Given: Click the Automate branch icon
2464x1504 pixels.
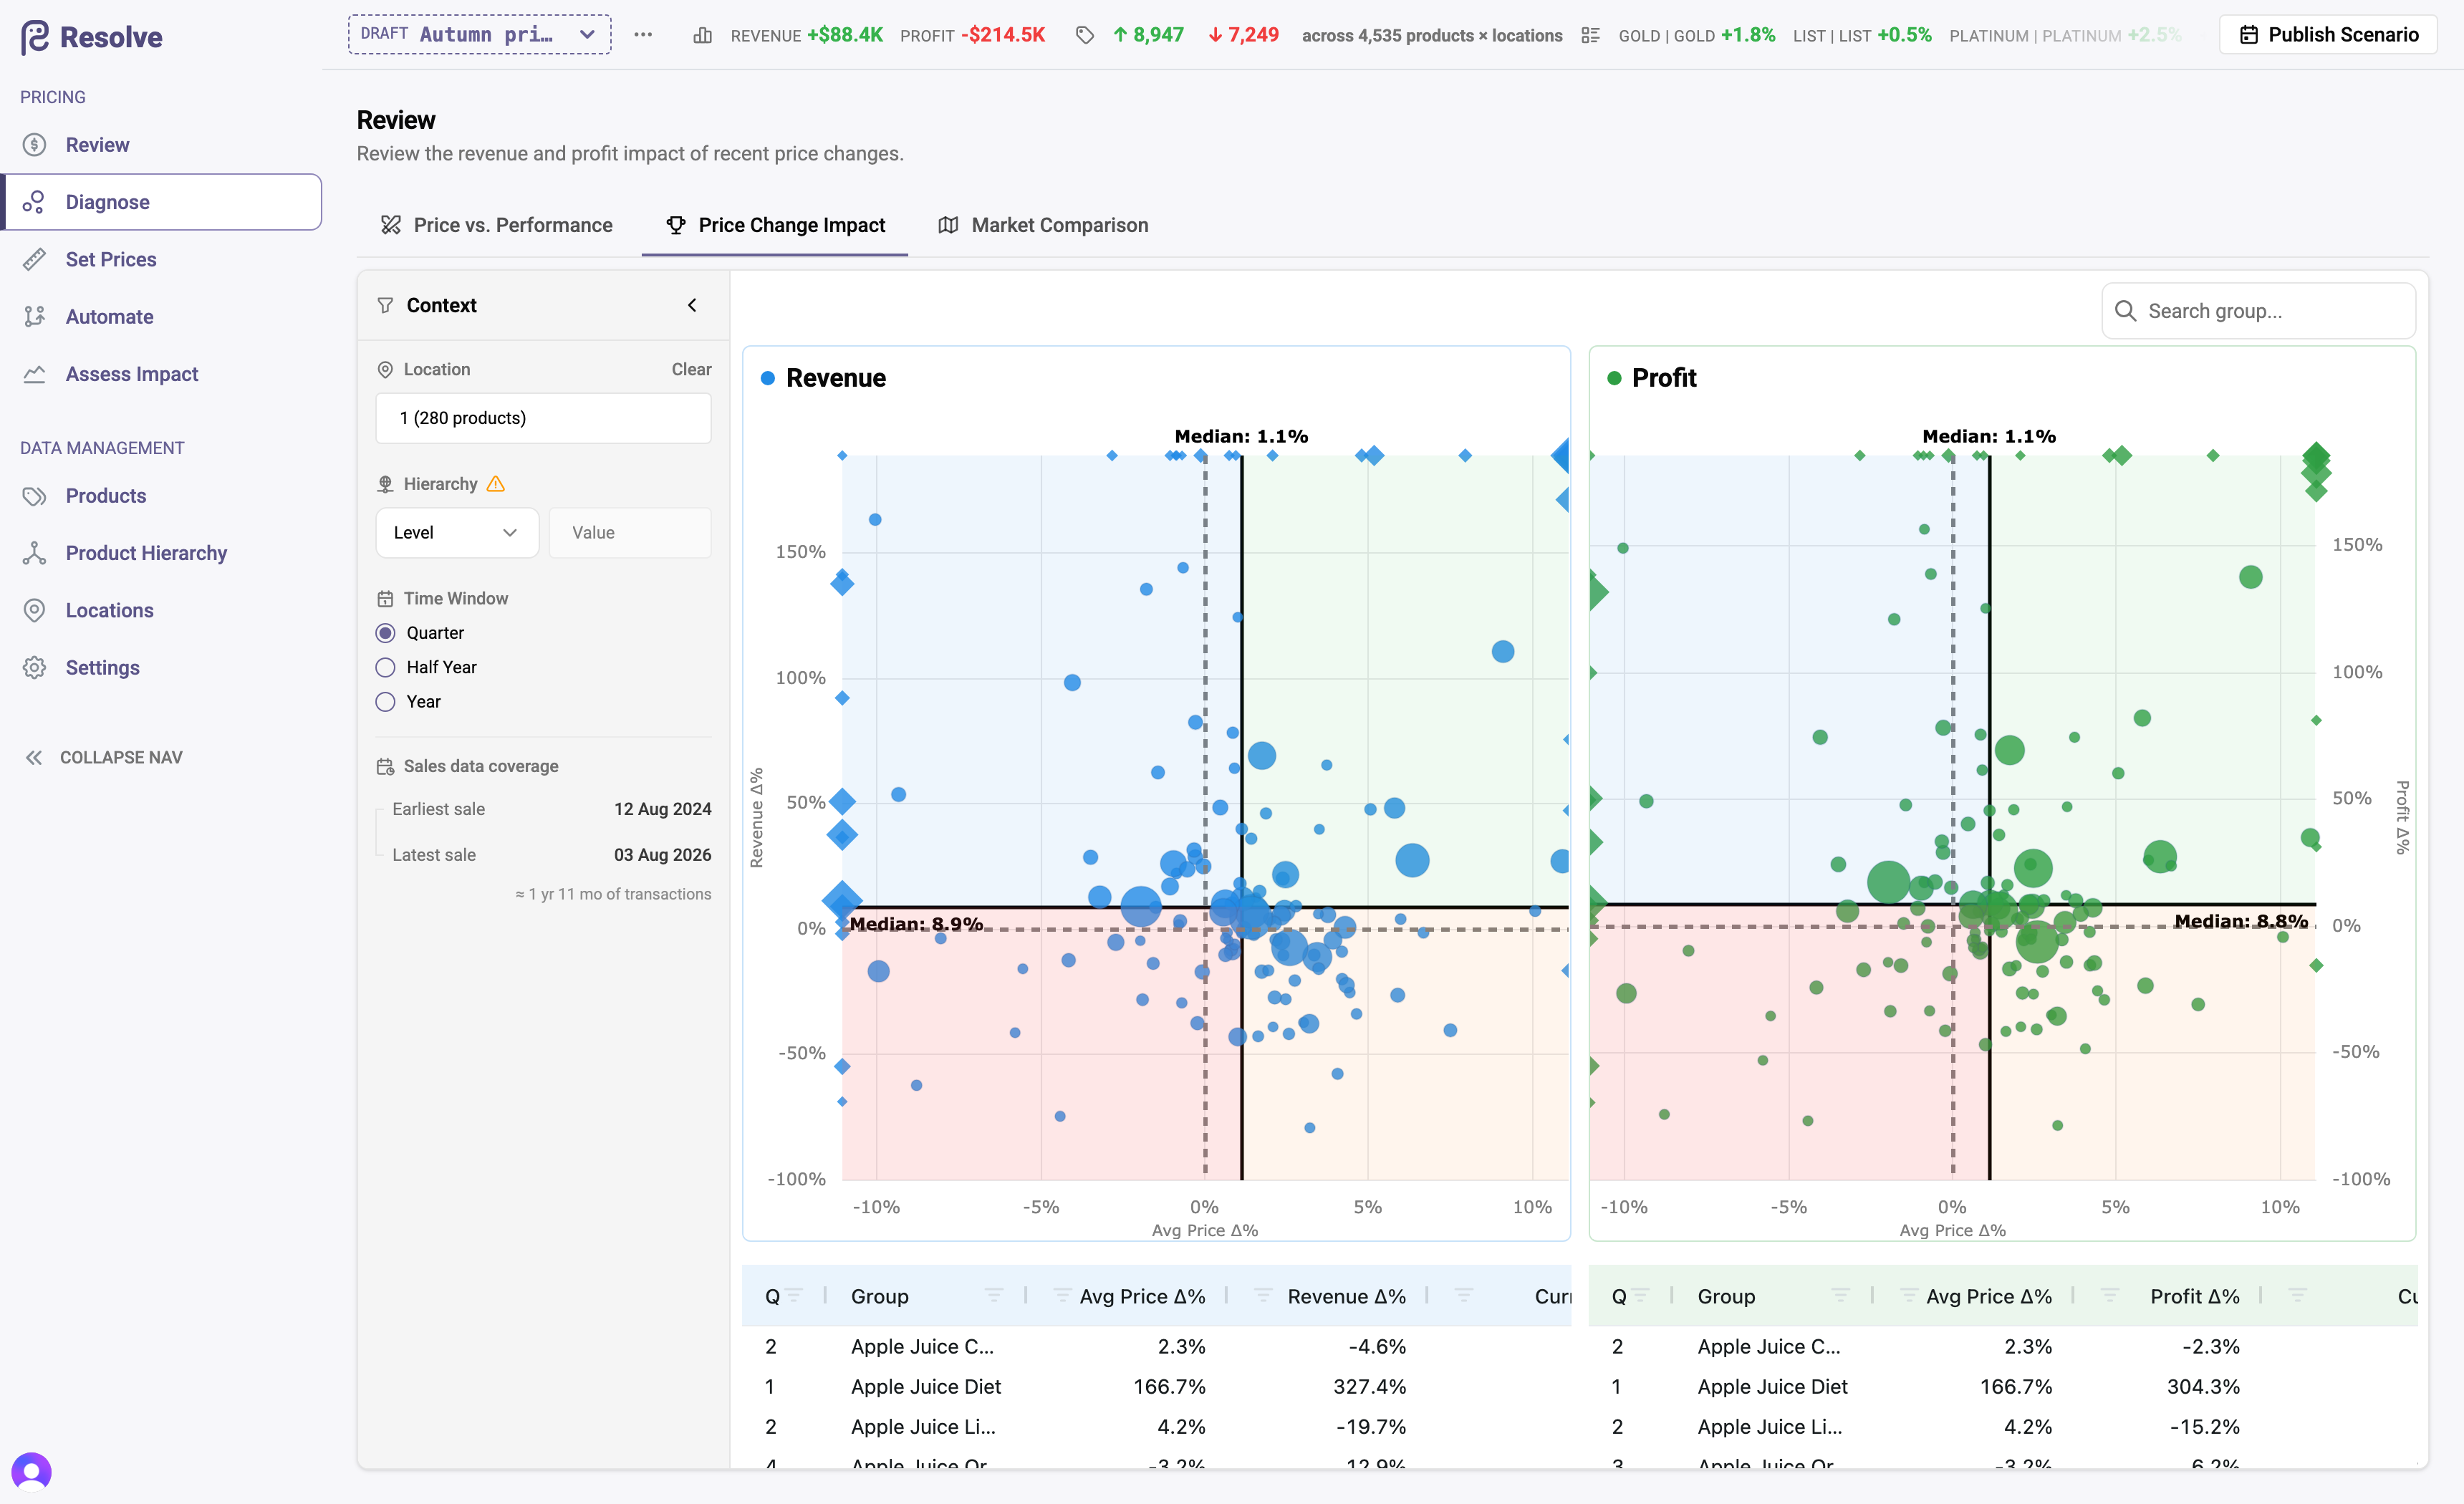Looking at the screenshot, I should point(35,317).
